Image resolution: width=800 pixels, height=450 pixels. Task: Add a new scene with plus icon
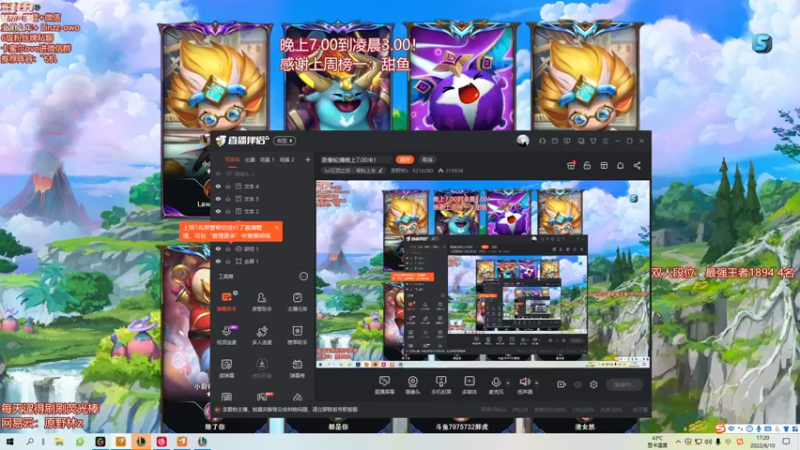click(307, 160)
